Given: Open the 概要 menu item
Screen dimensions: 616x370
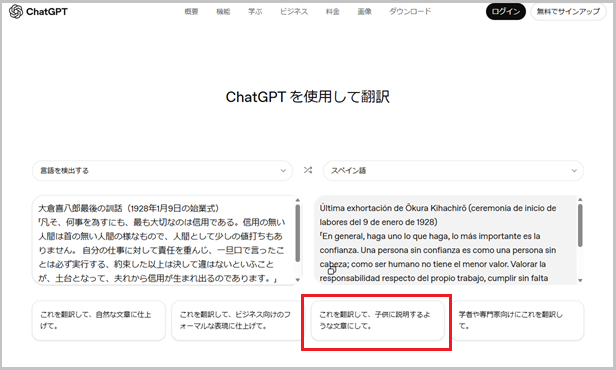Looking at the screenshot, I should click(191, 12).
